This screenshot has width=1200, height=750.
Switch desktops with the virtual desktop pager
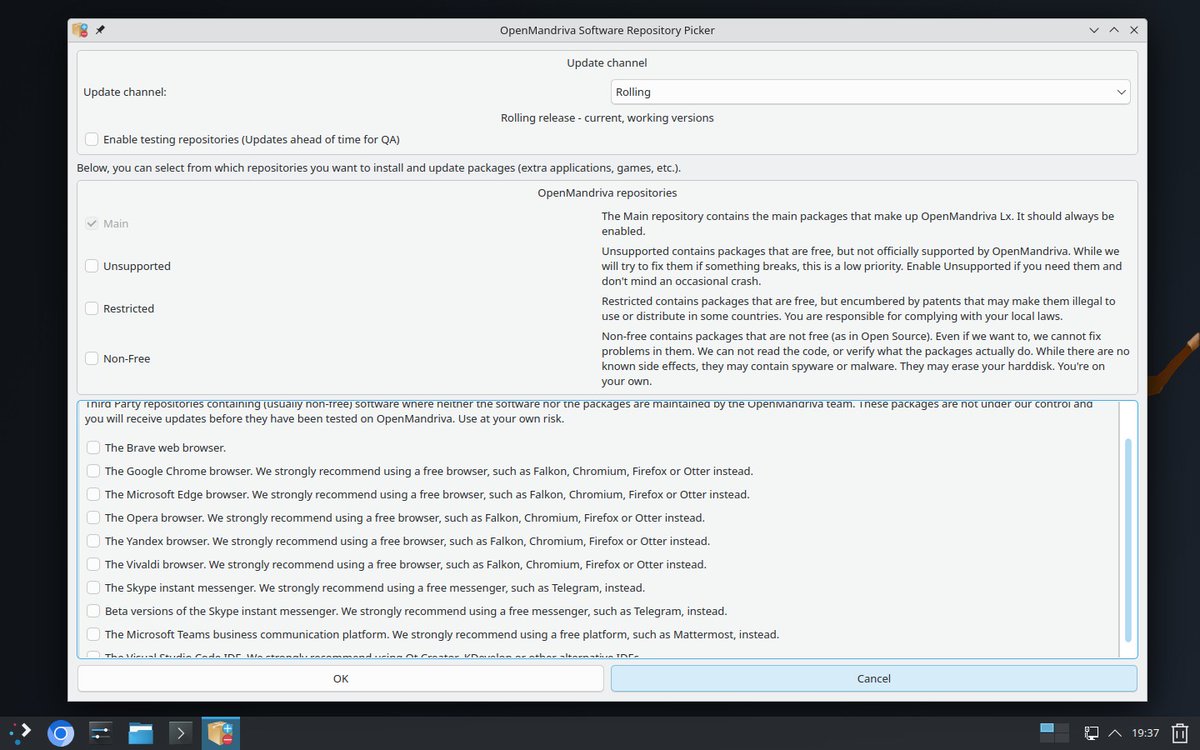(x=1054, y=733)
